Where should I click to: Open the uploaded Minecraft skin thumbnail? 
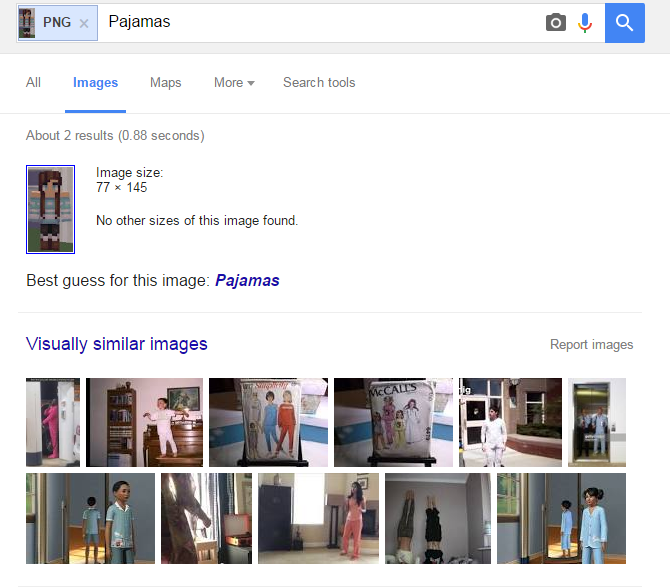click(50, 209)
